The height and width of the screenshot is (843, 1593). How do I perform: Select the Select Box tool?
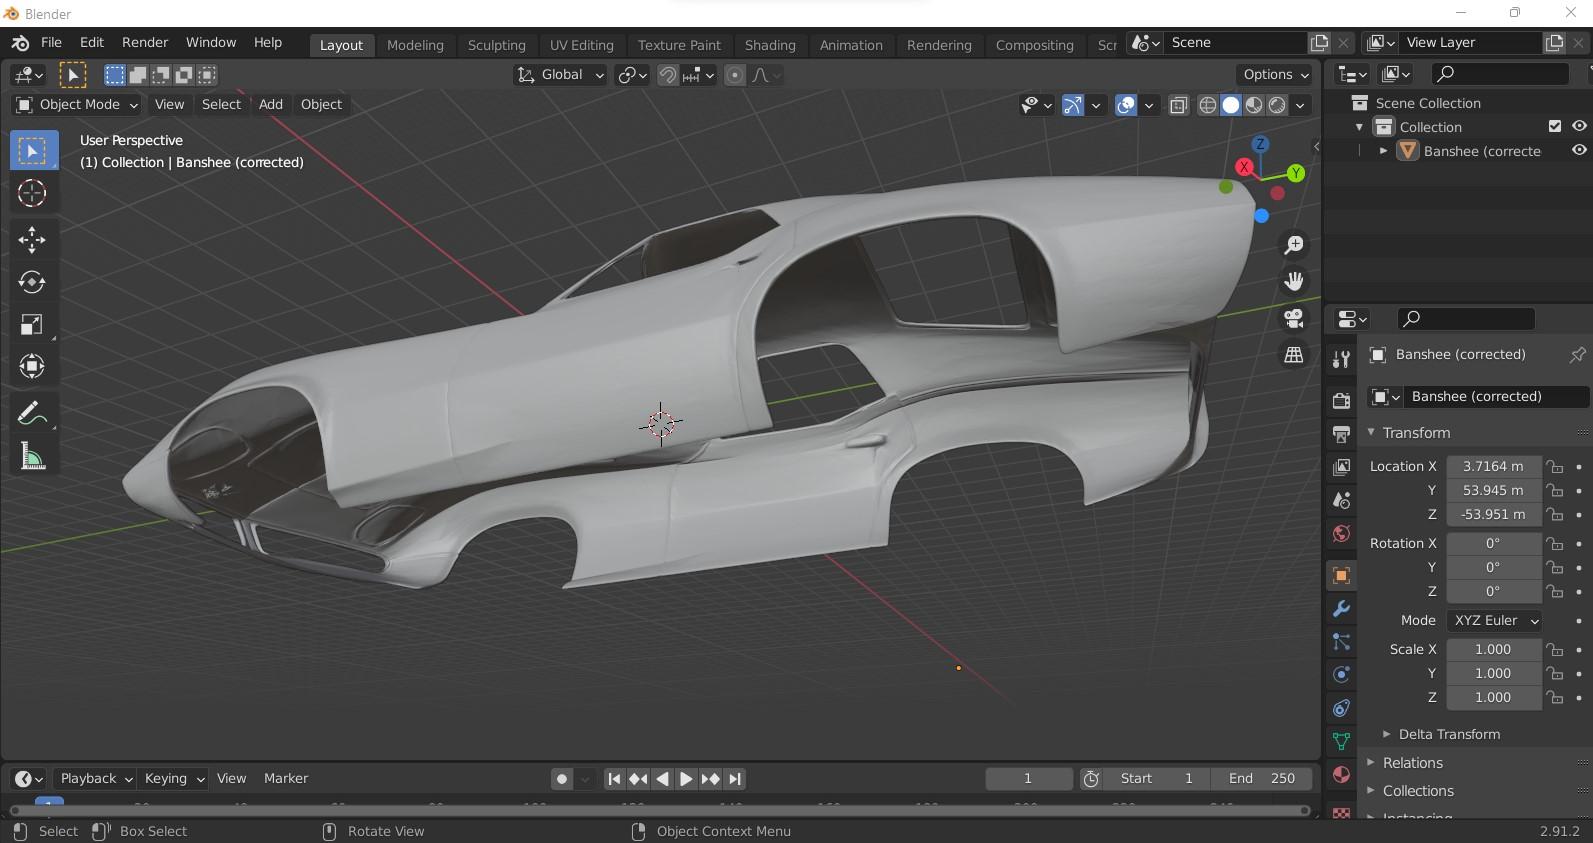coord(32,151)
